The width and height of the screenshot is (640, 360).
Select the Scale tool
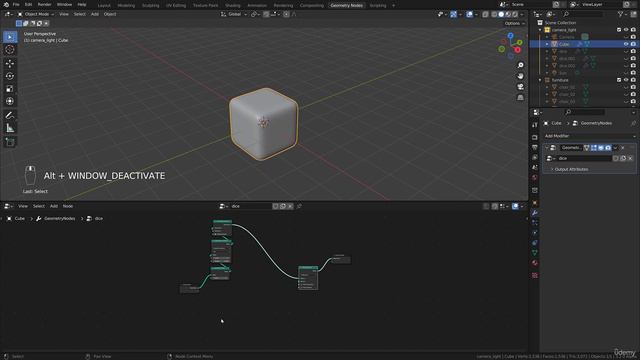[10, 89]
